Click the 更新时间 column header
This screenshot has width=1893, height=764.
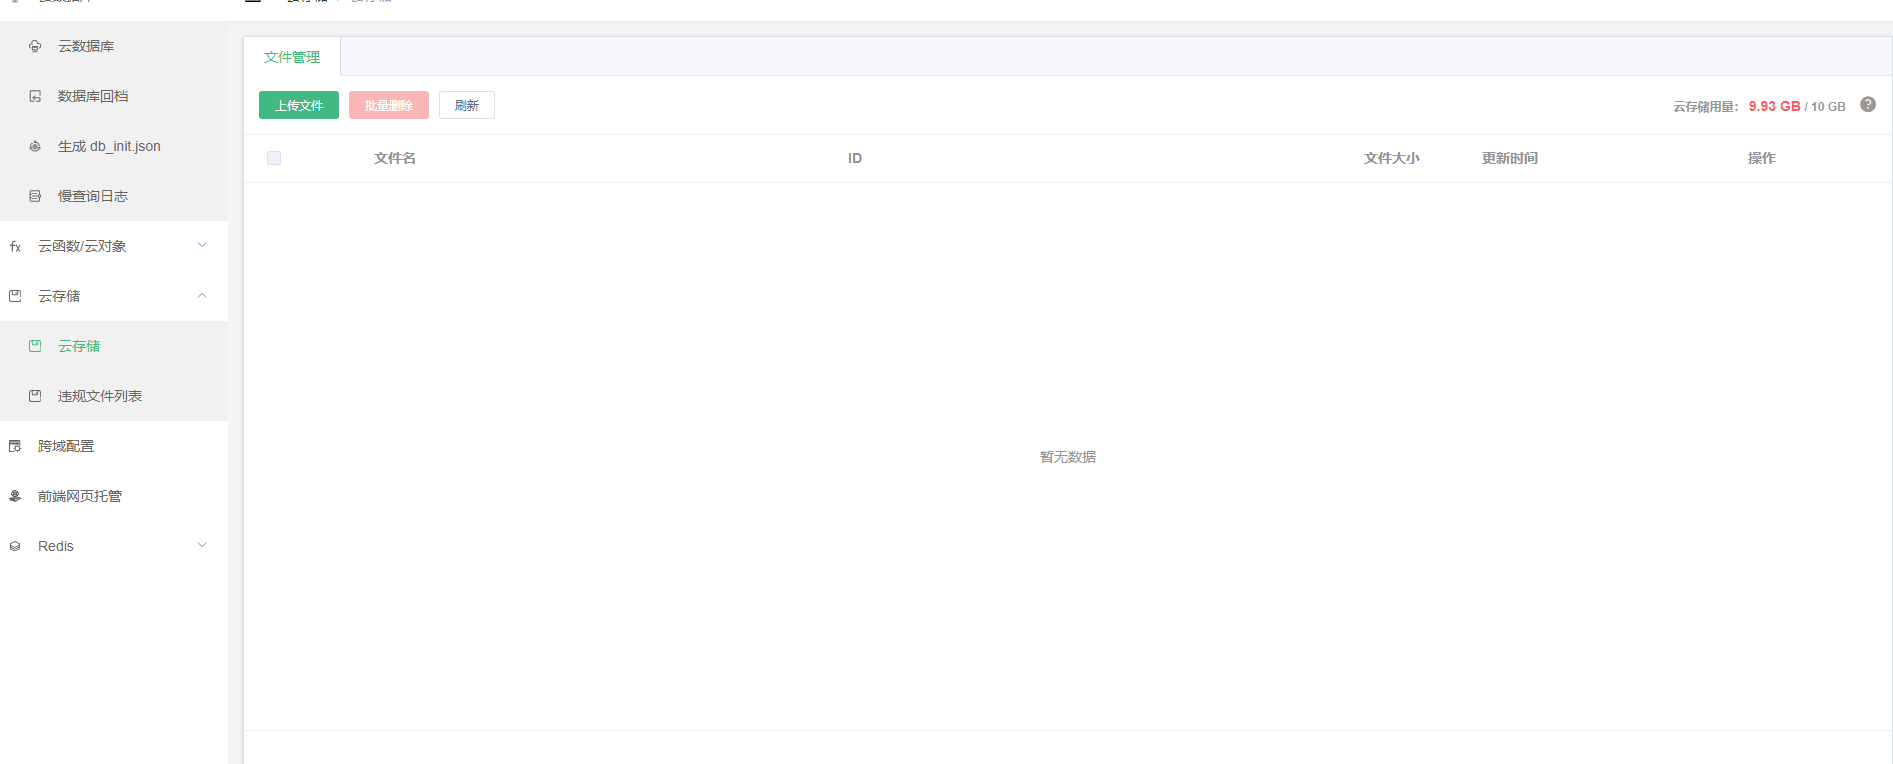tap(1510, 158)
